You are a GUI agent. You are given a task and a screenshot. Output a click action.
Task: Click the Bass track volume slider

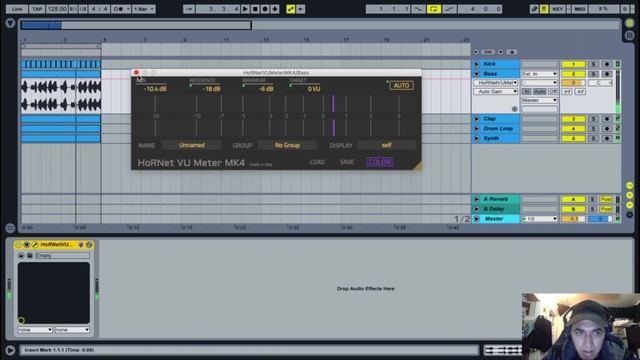point(573,83)
